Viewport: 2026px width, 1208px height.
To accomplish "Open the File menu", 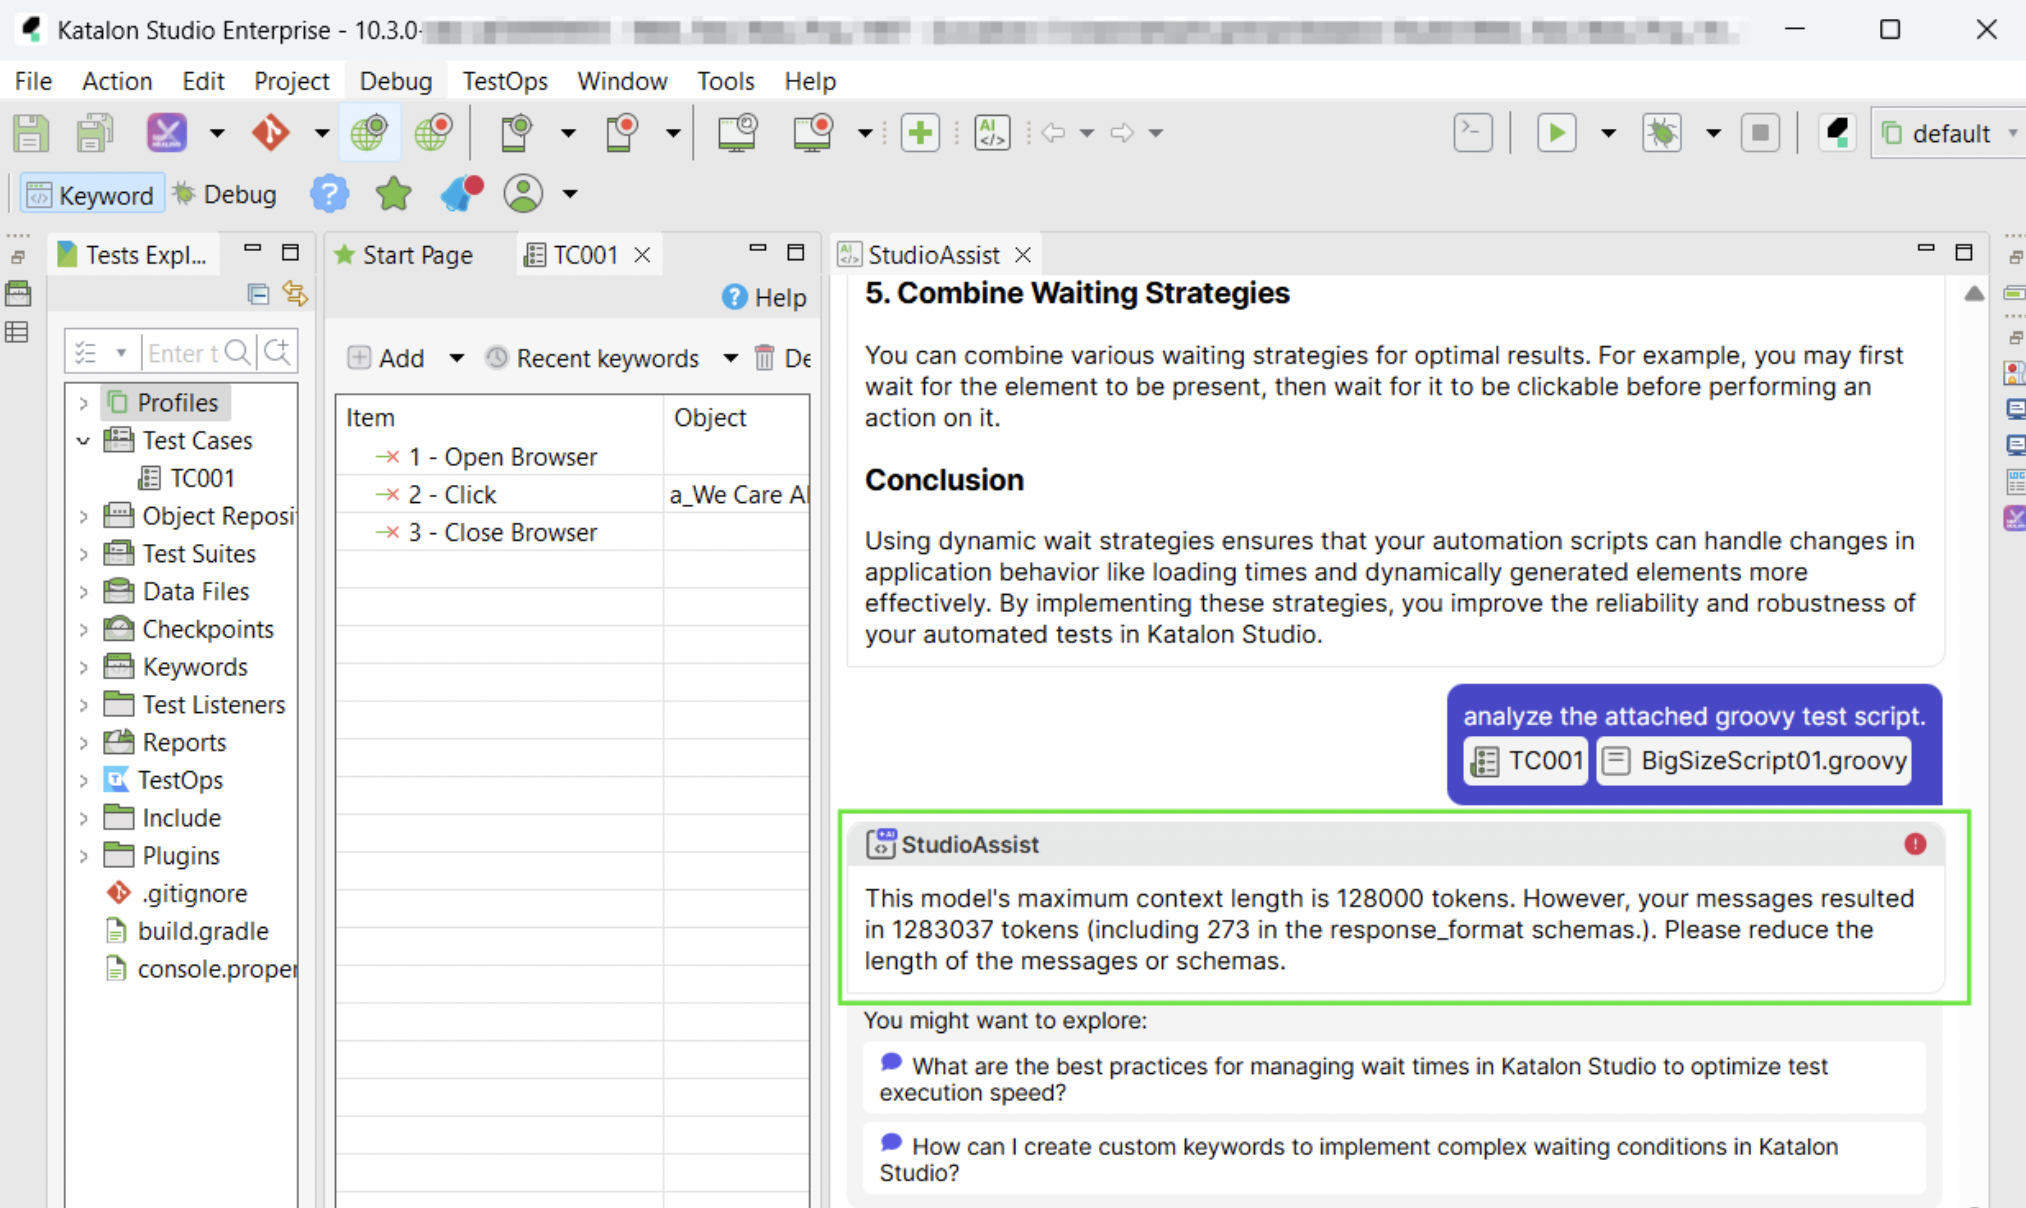I will click(x=34, y=81).
